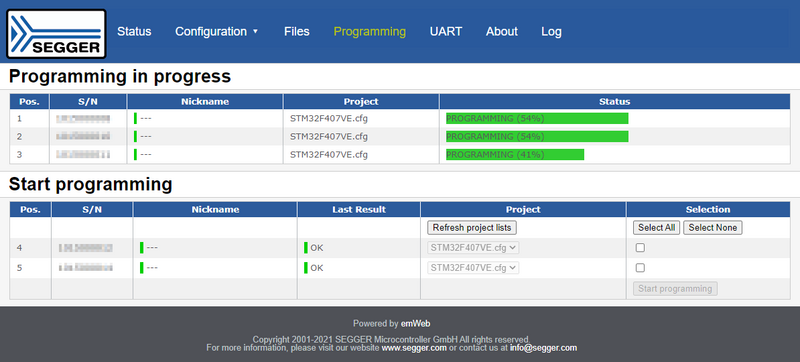Open the Status page
The width and height of the screenshot is (800, 362).
coord(134,32)
